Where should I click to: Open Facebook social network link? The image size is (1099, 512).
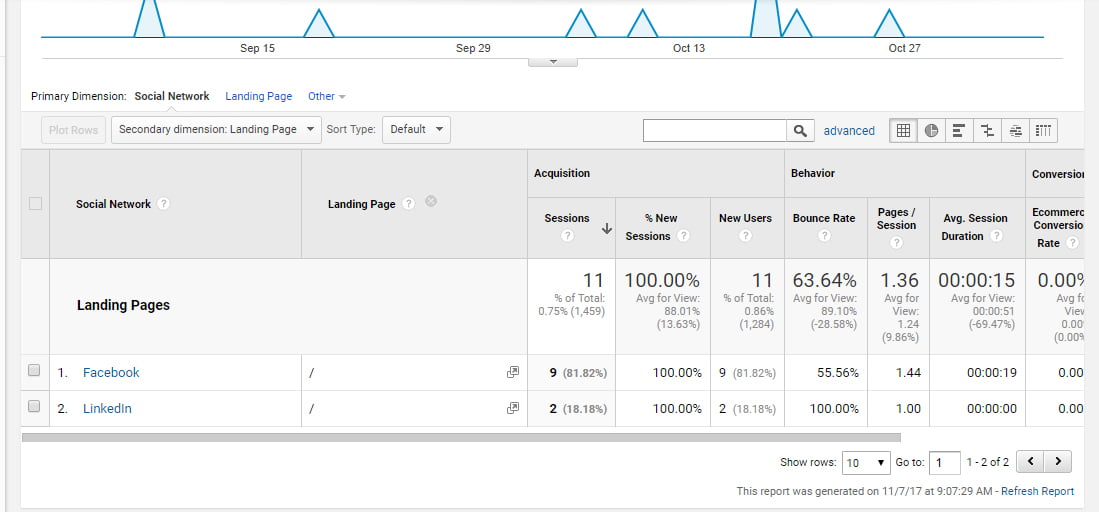[x=111, y=372]
